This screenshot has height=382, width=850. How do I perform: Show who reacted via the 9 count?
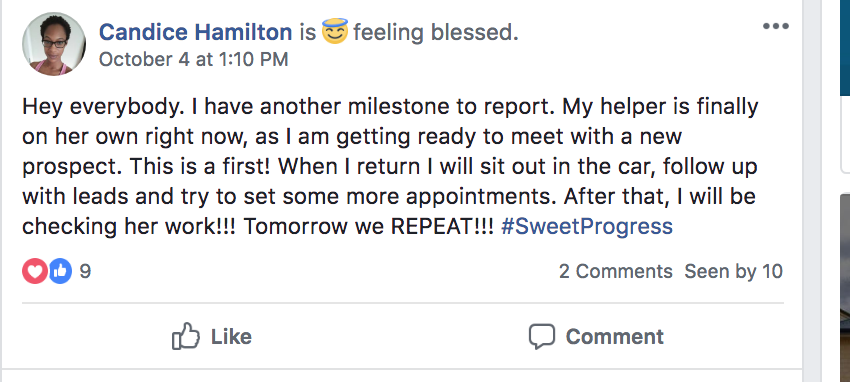tap(85, 271)
